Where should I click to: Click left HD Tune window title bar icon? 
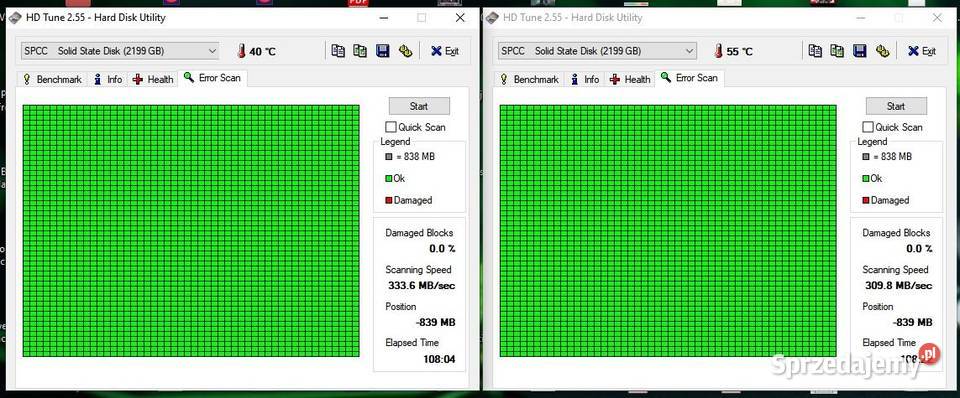[15, 18]
